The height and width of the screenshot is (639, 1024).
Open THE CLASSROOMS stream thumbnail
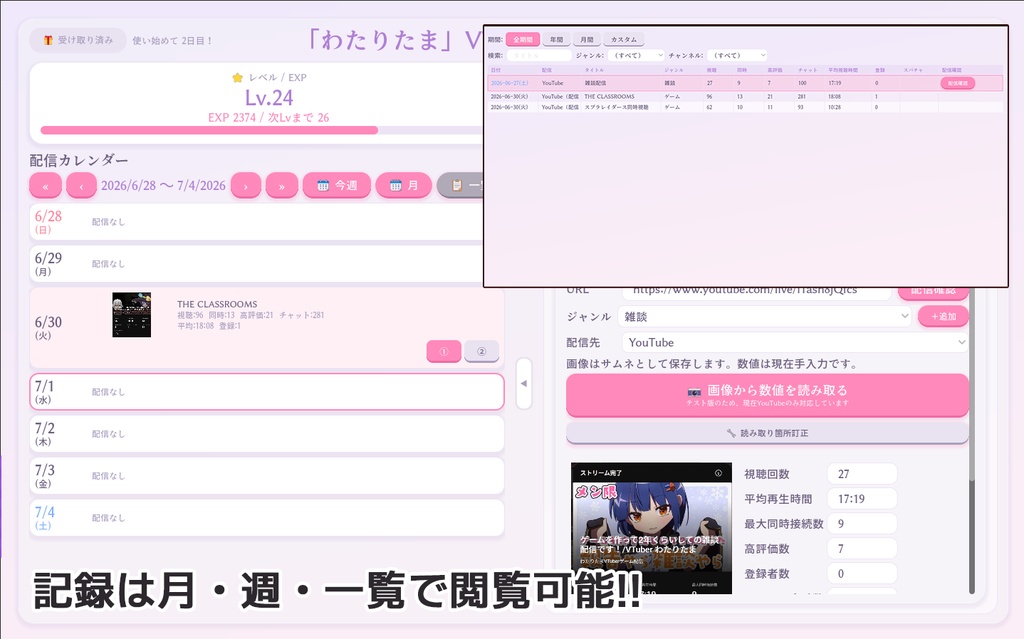point(131,315)
